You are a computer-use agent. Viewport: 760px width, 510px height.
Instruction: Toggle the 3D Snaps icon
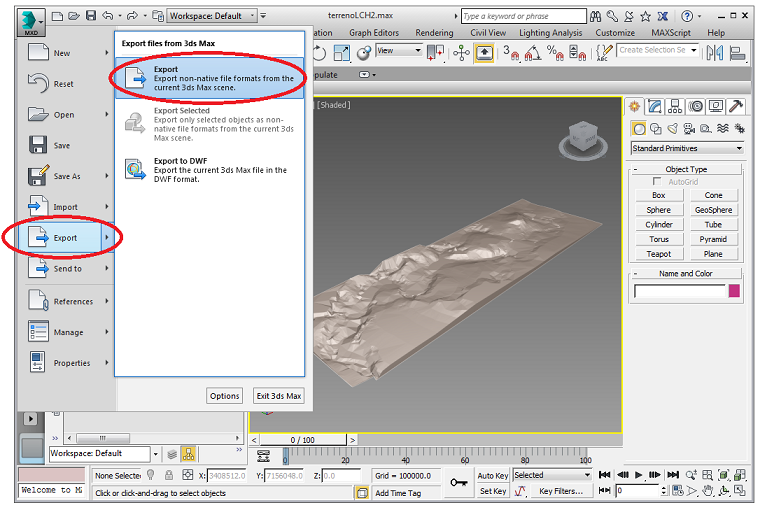tap(511, 53)
